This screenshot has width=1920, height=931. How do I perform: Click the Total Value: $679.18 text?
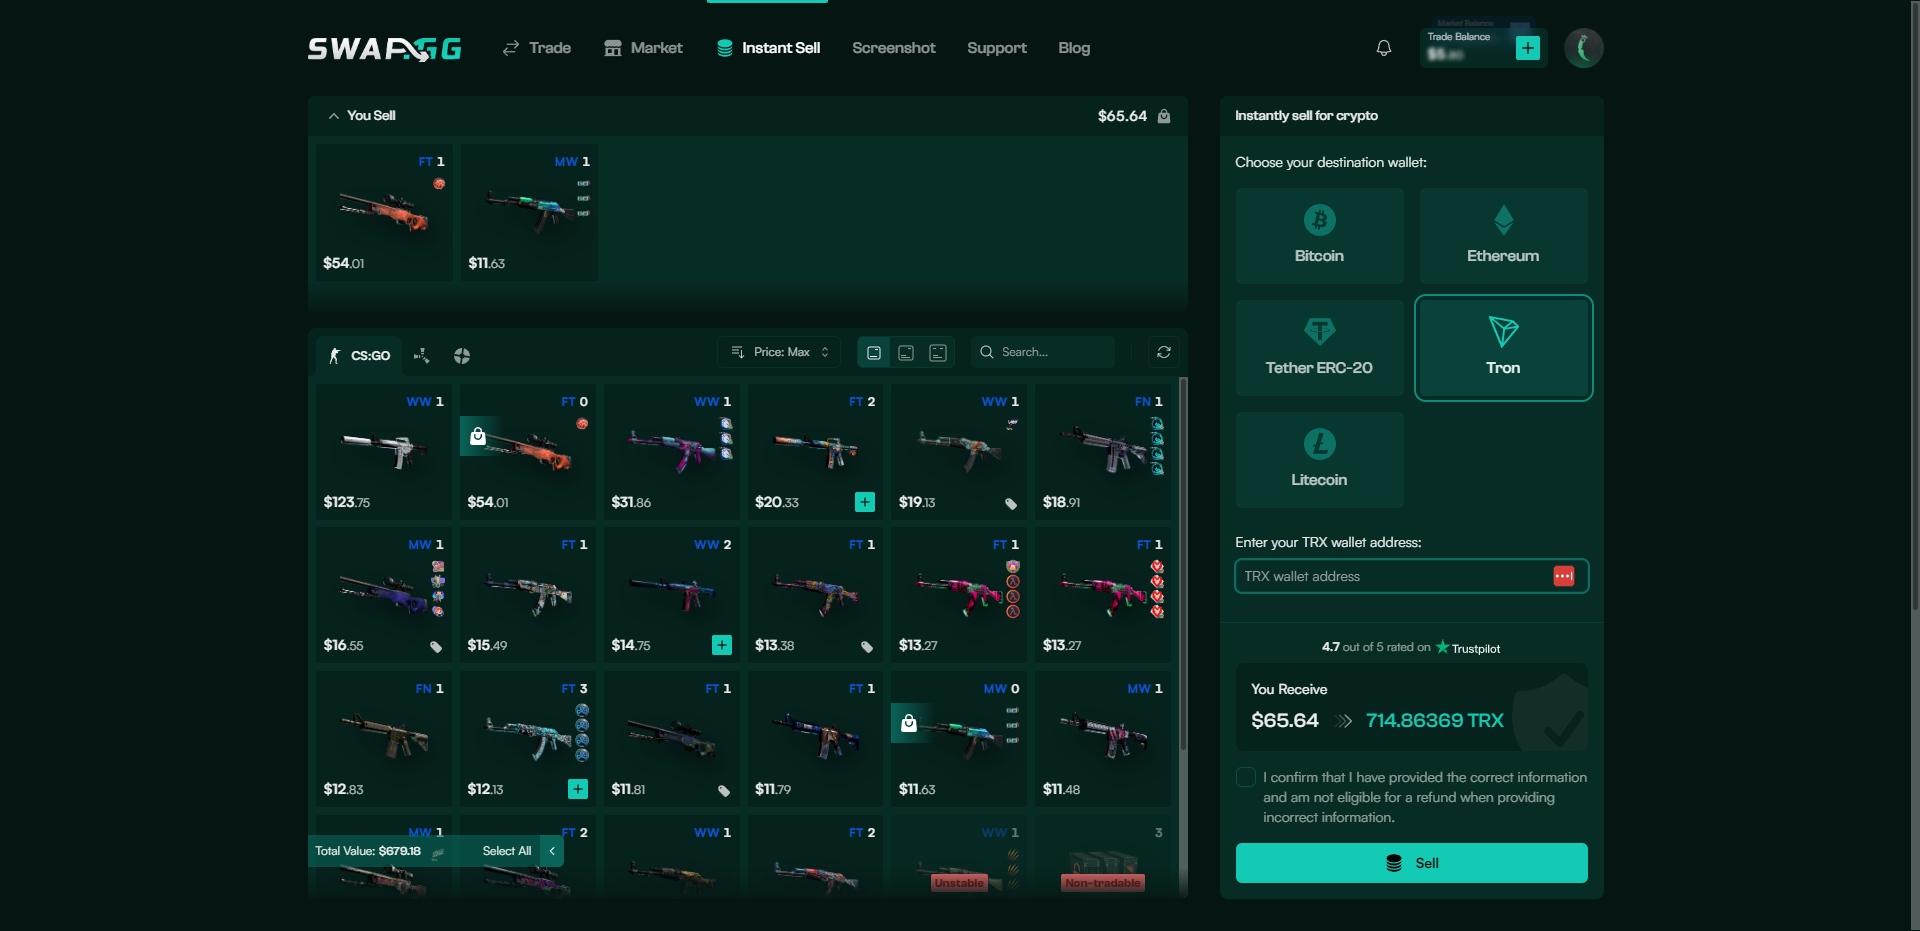click(x=368, y=851)
